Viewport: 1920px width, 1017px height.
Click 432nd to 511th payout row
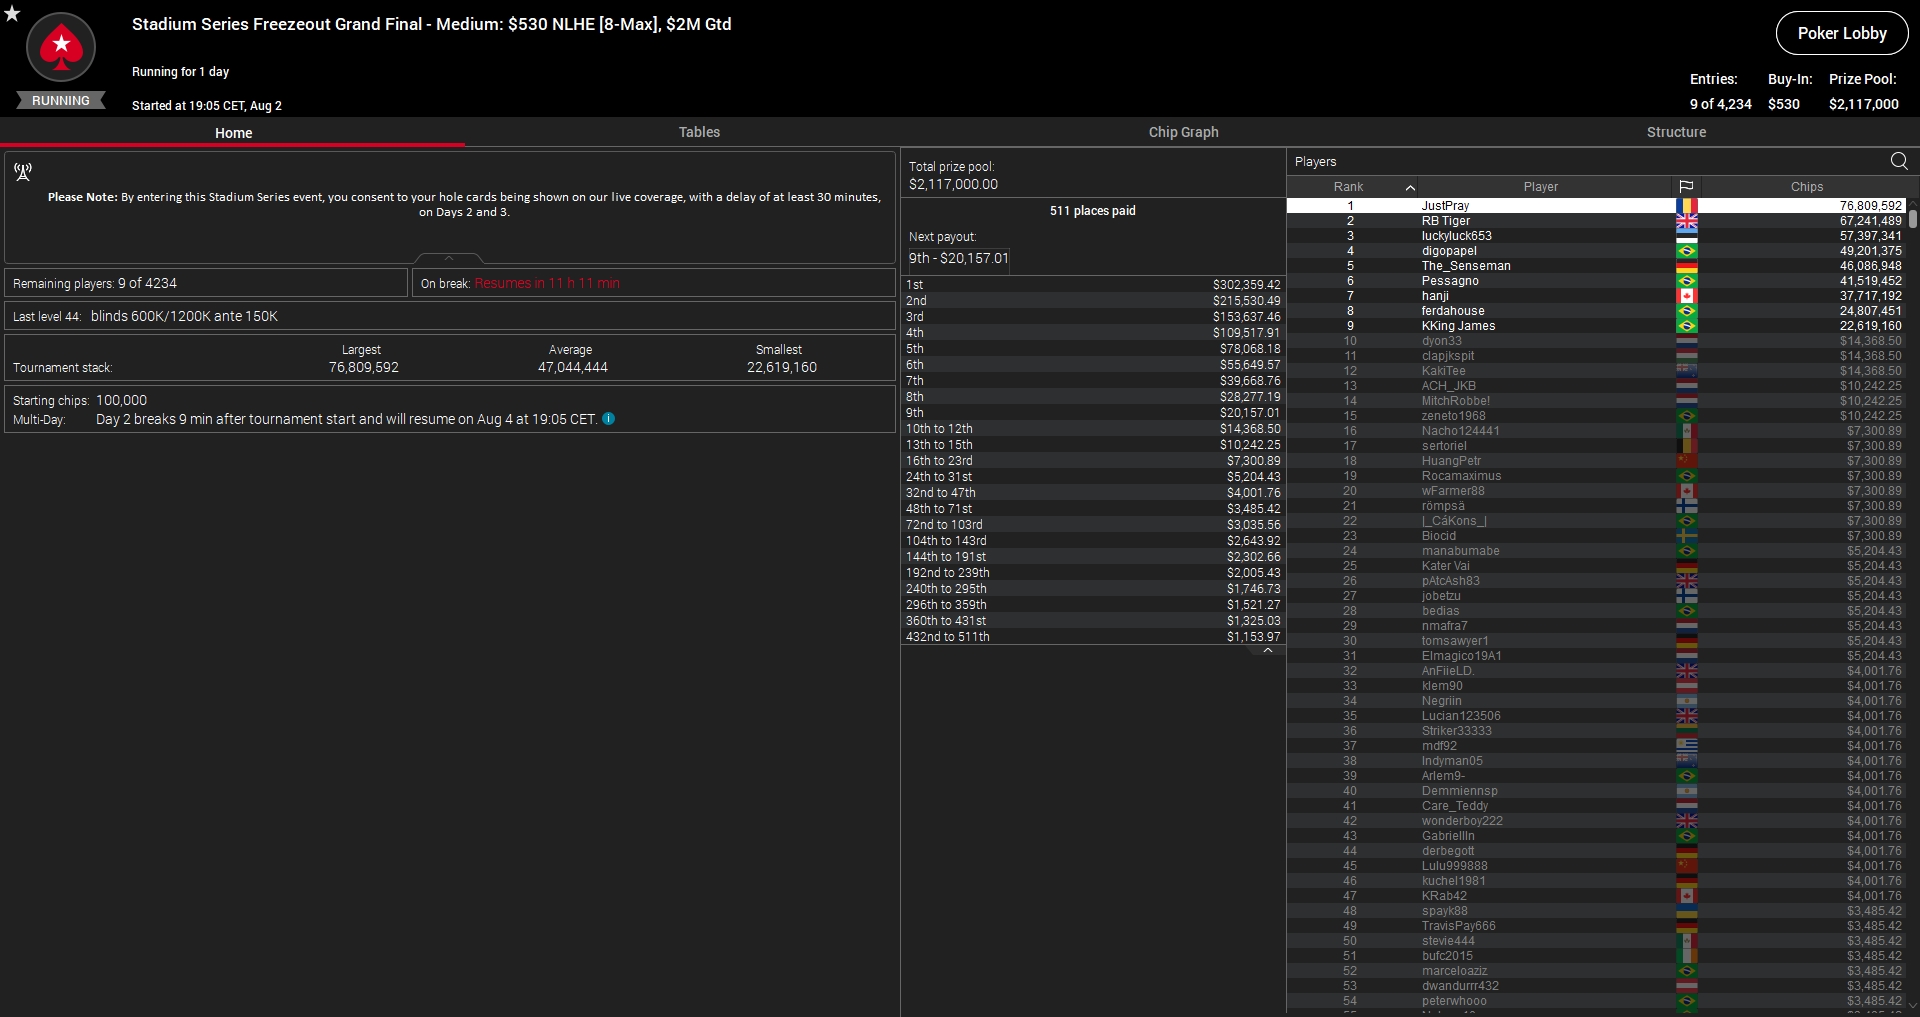pos(1093,637)
